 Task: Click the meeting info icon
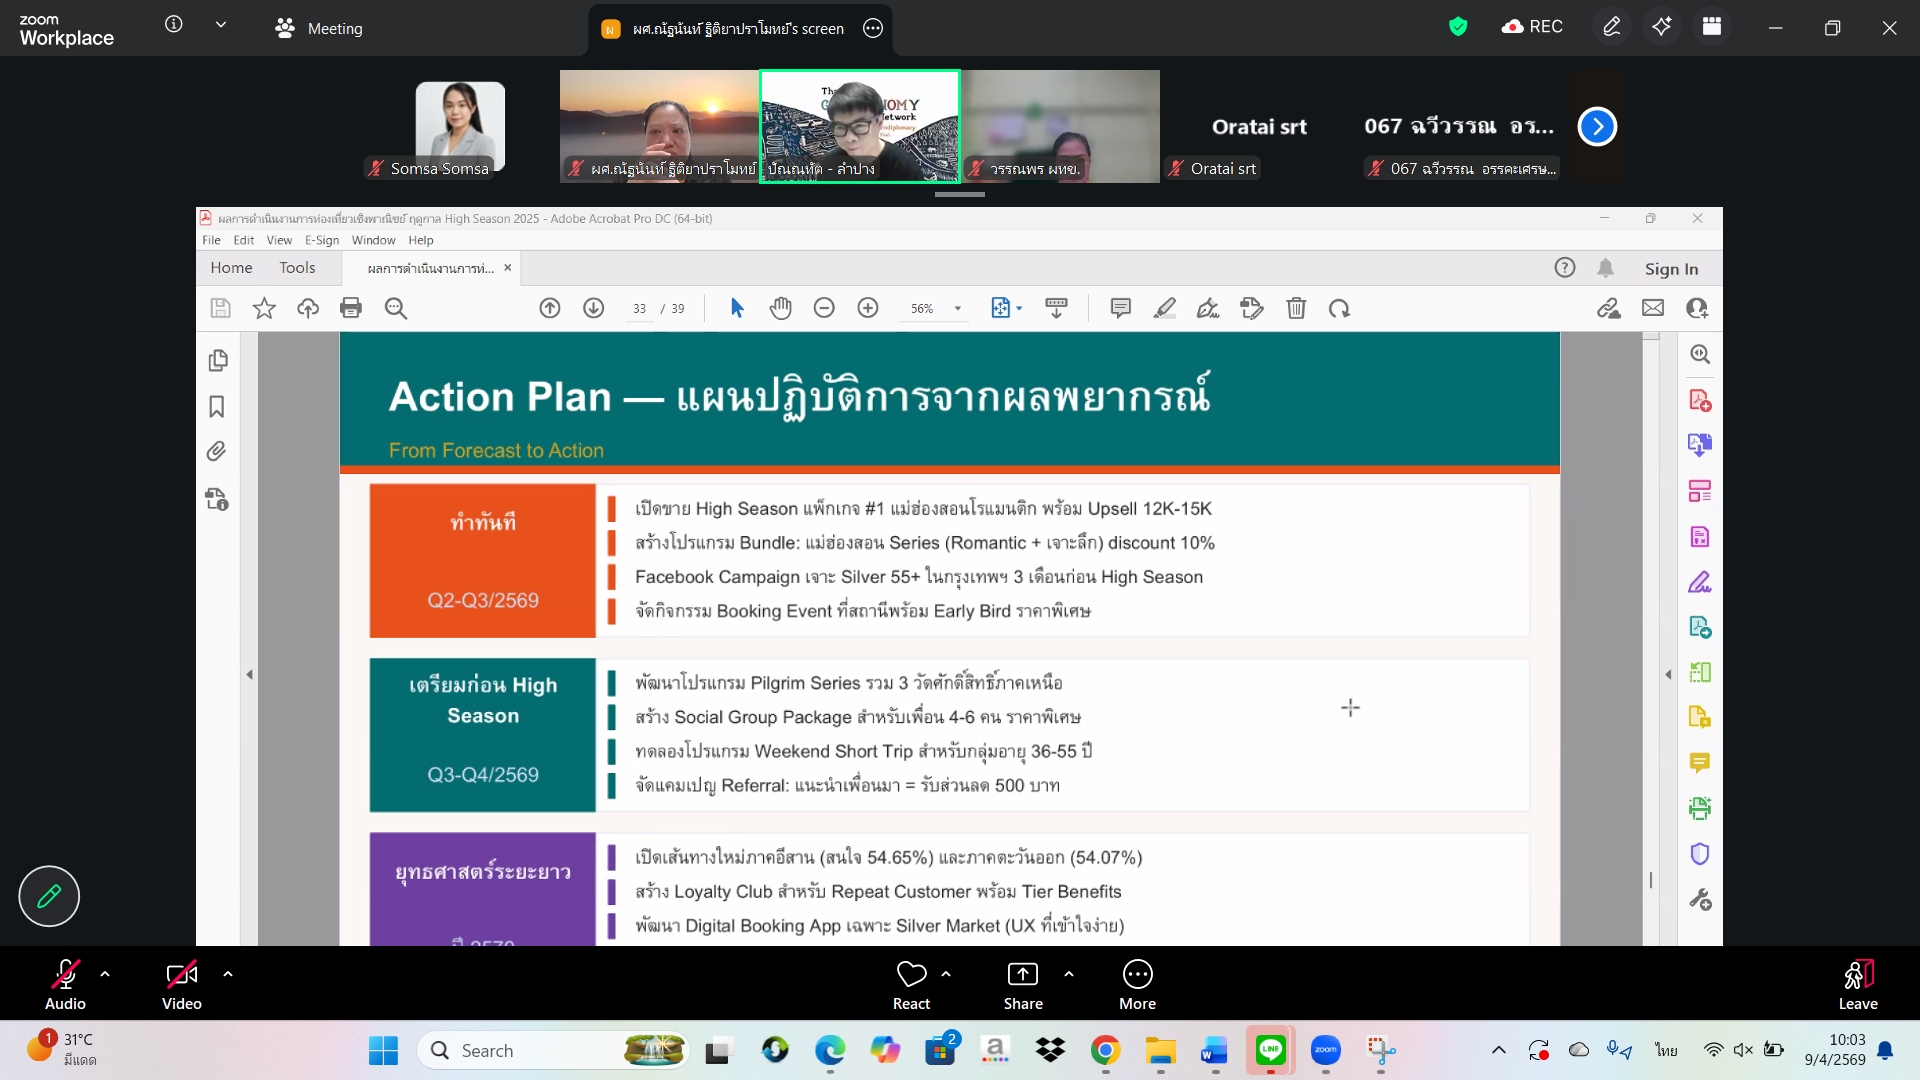(173, 24)
